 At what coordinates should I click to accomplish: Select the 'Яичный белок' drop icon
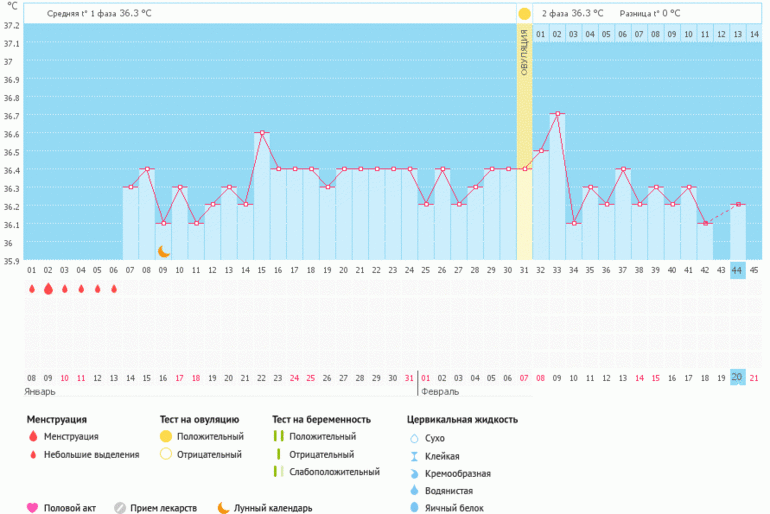pos(414,507)
